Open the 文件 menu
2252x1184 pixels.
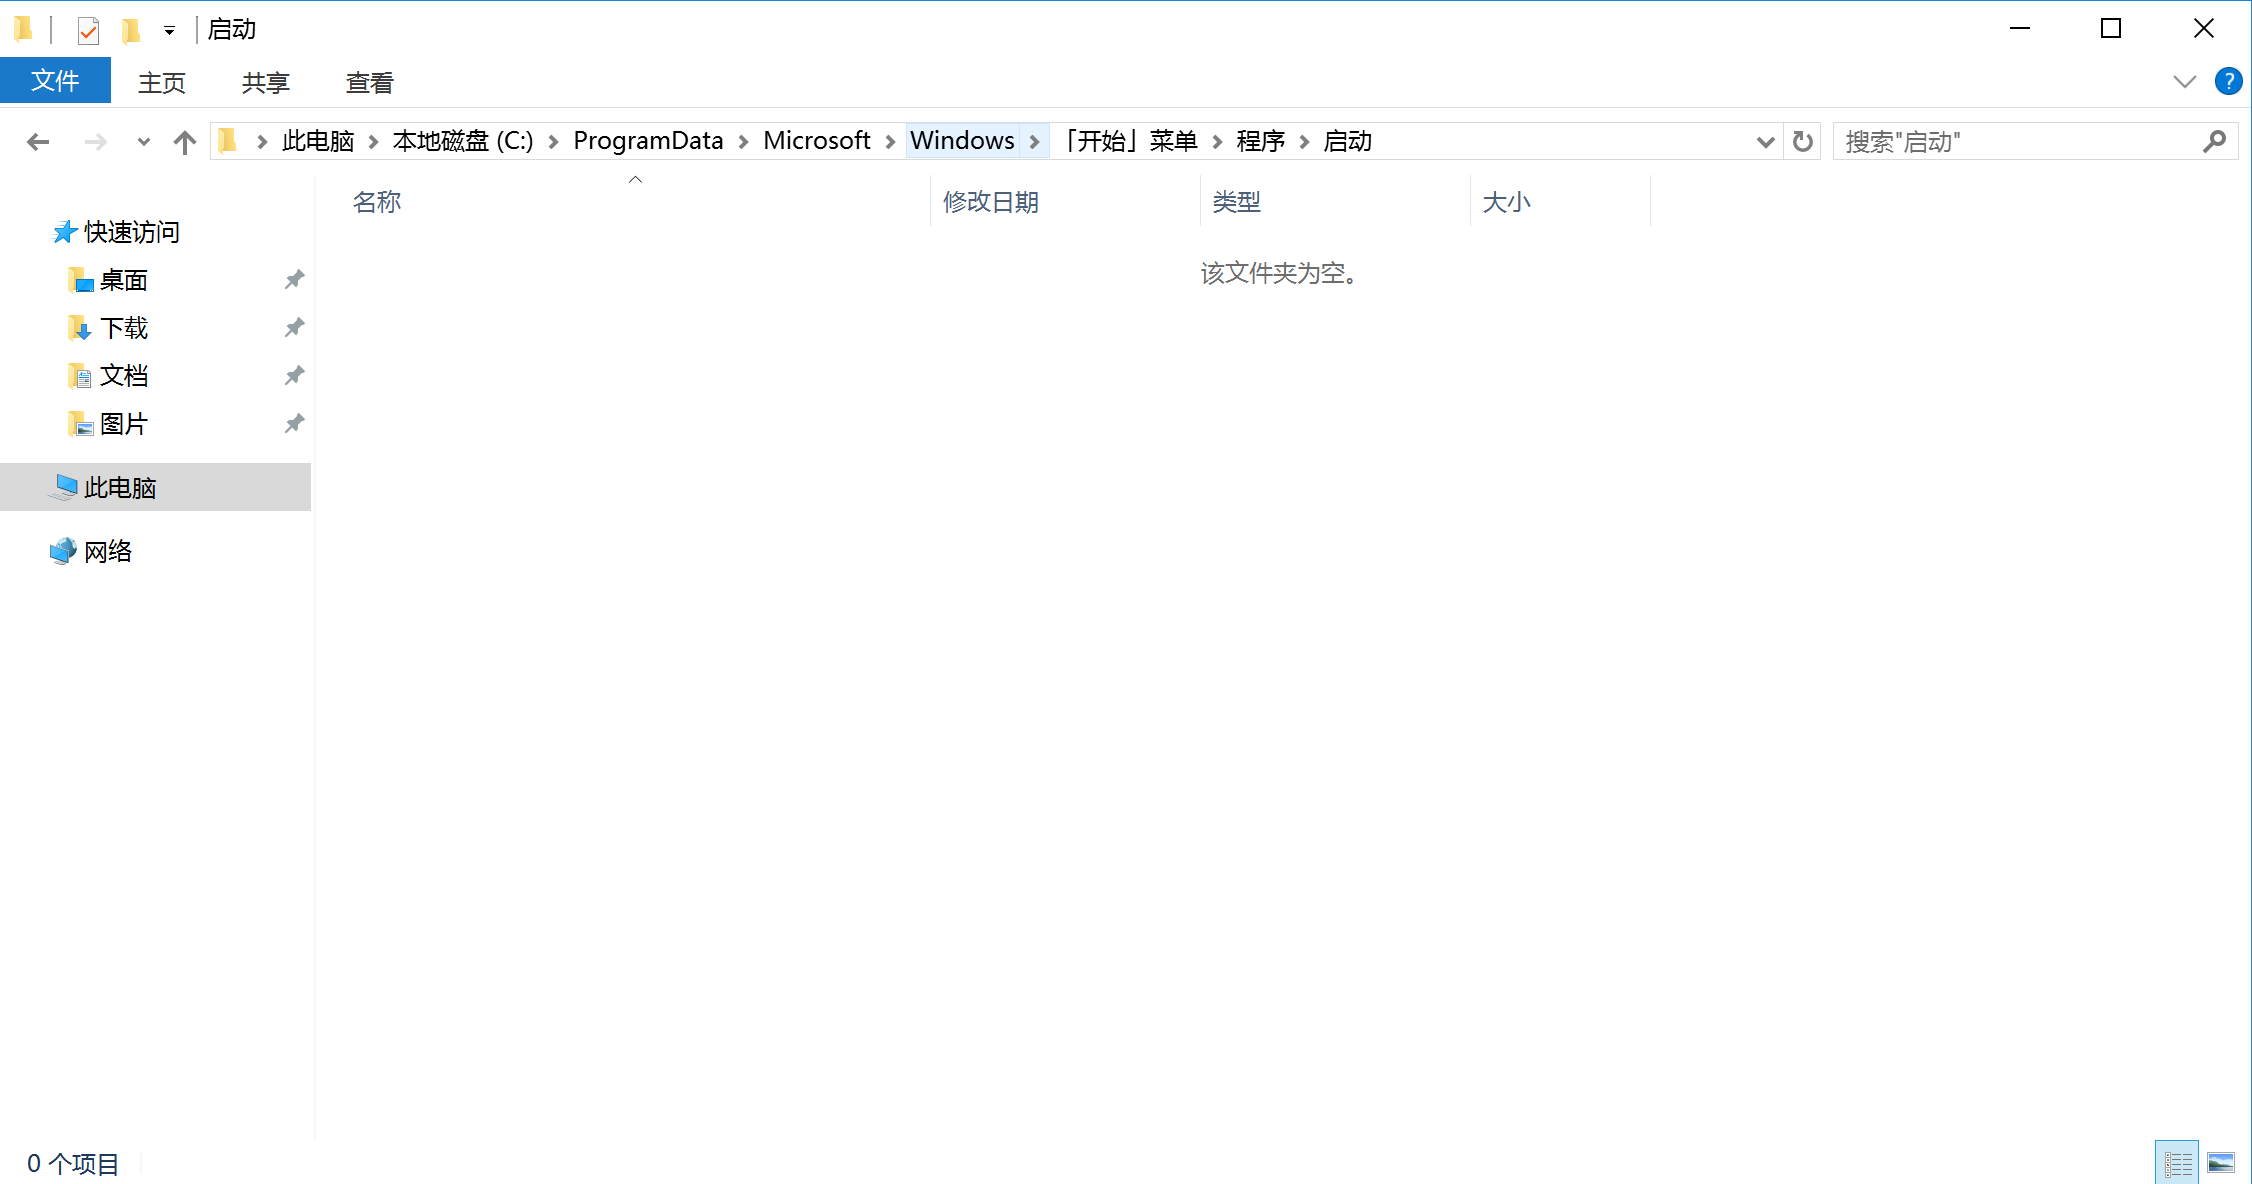tap(56, 81)
